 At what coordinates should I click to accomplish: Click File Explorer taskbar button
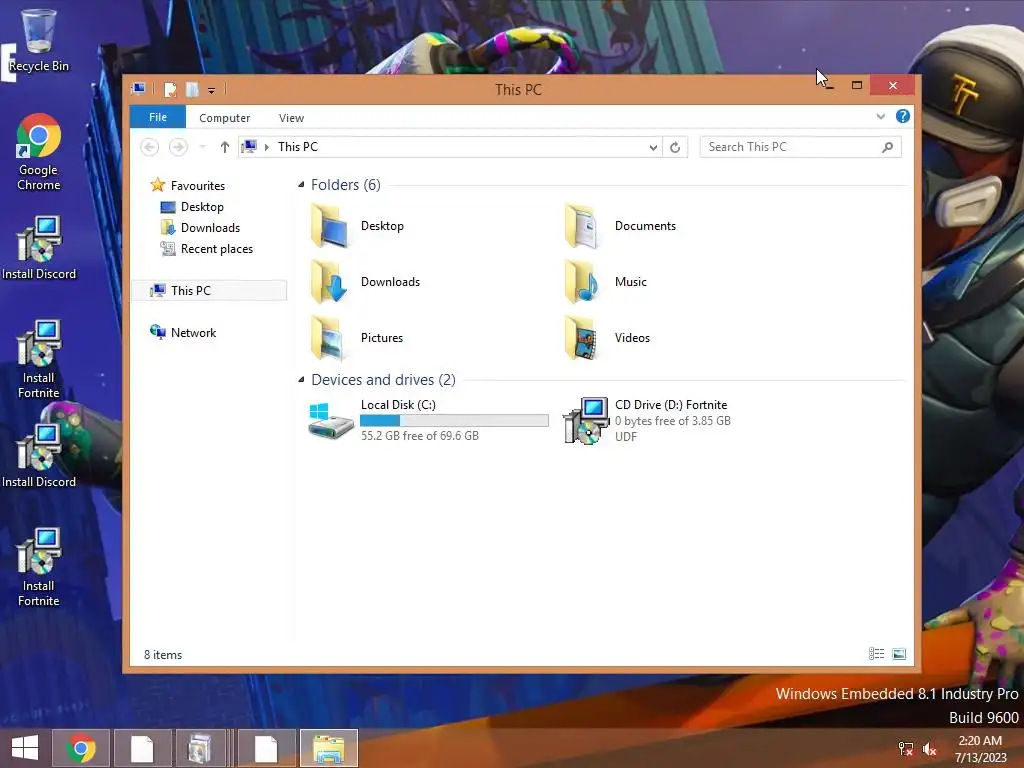329,748
